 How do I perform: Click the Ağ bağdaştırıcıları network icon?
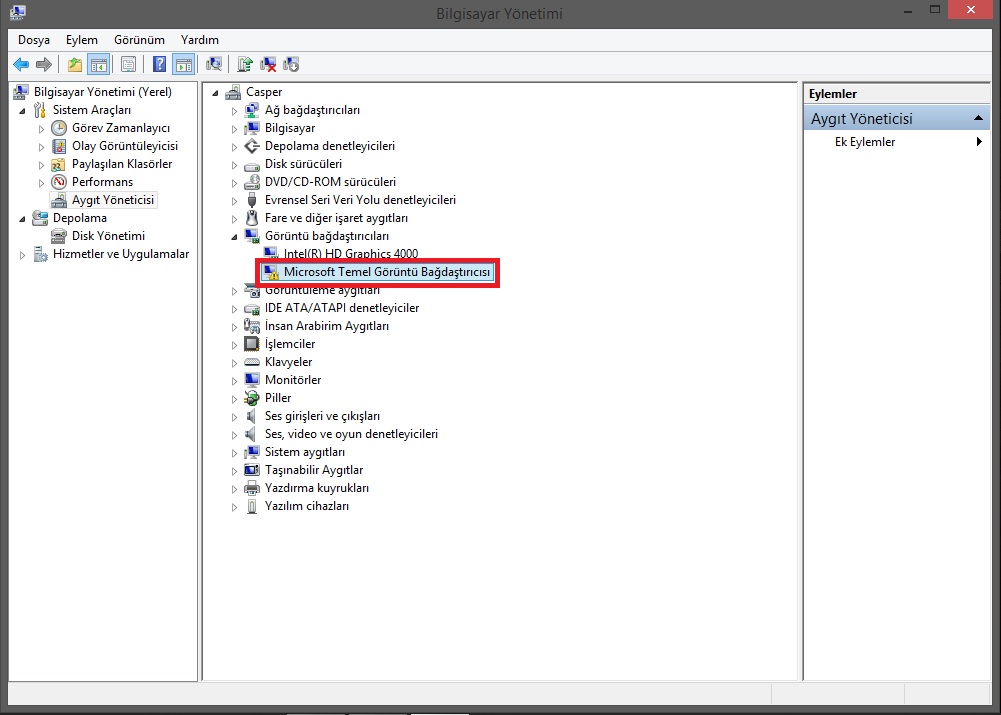tap(252, 110)
